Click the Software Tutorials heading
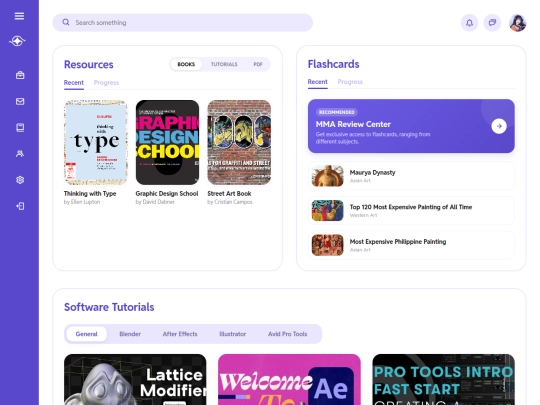The image size is (540, 405). click(x=109, y=307)
